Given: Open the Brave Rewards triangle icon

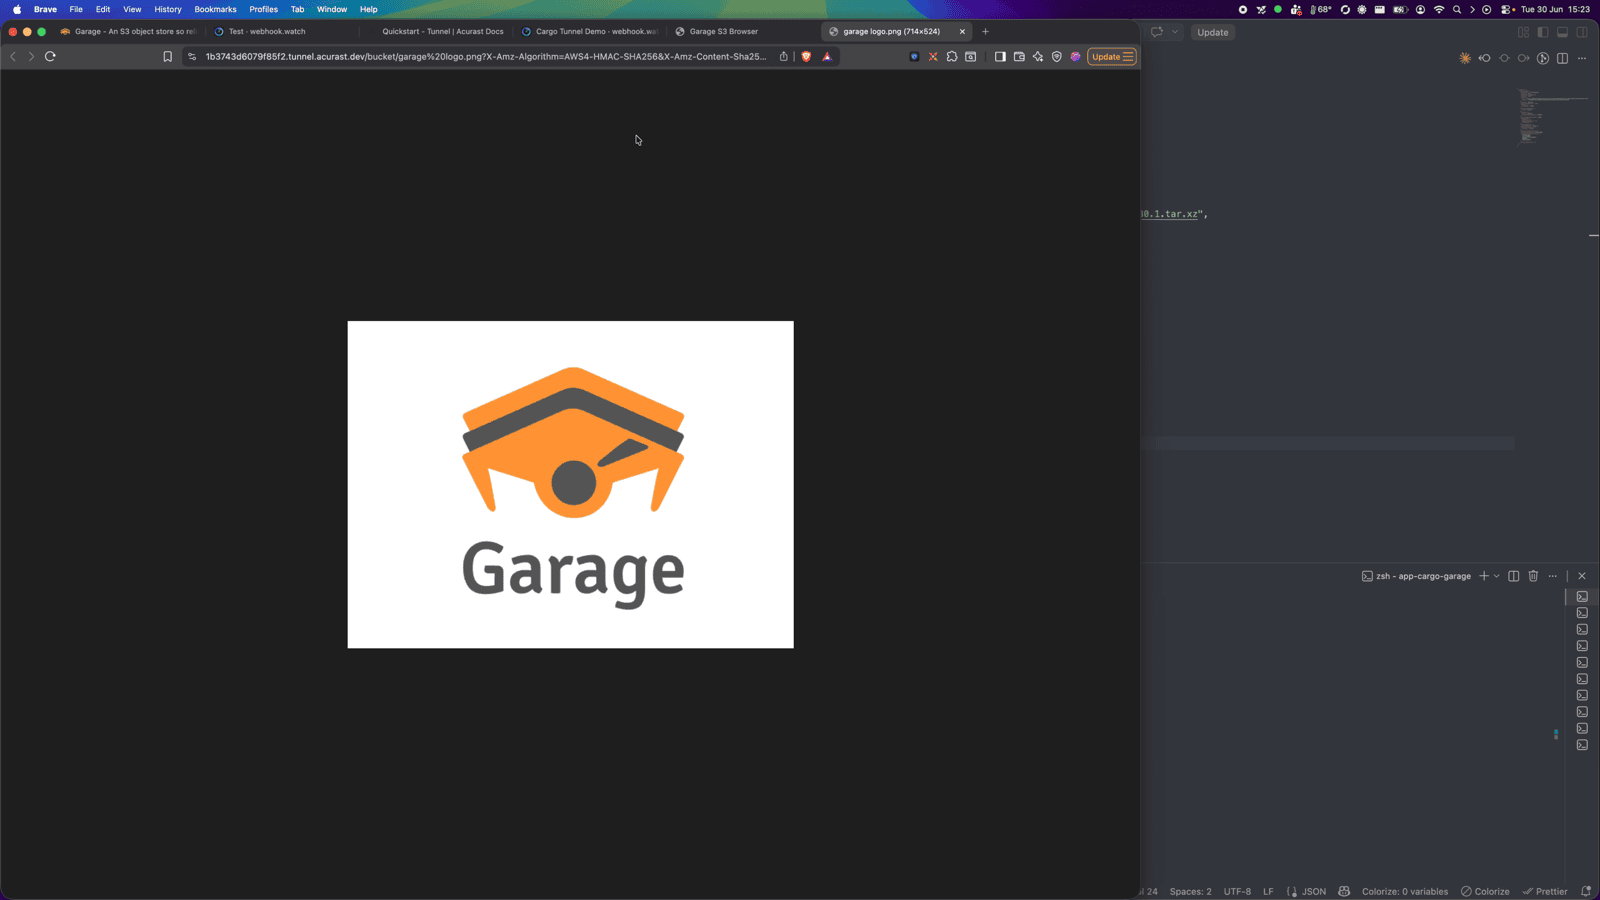Looking at the screenshot, I should click(x=827, y=56).
